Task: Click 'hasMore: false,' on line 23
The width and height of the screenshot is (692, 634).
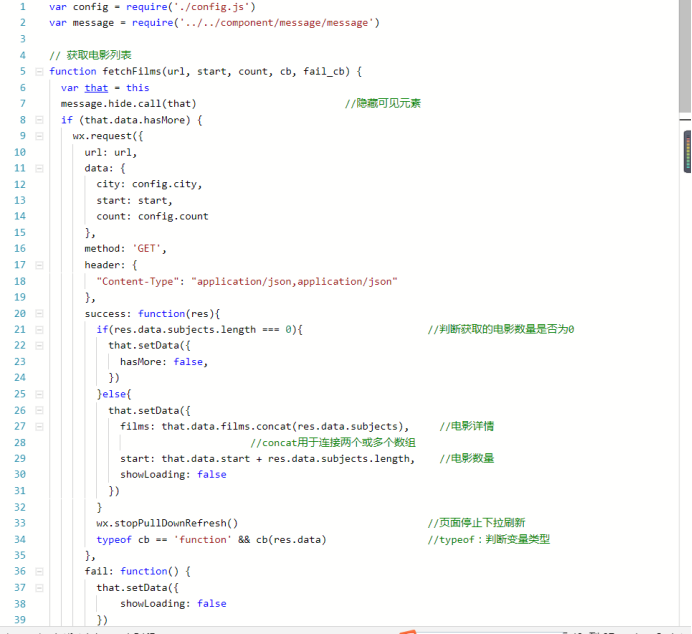Action: tap(164, 362)
